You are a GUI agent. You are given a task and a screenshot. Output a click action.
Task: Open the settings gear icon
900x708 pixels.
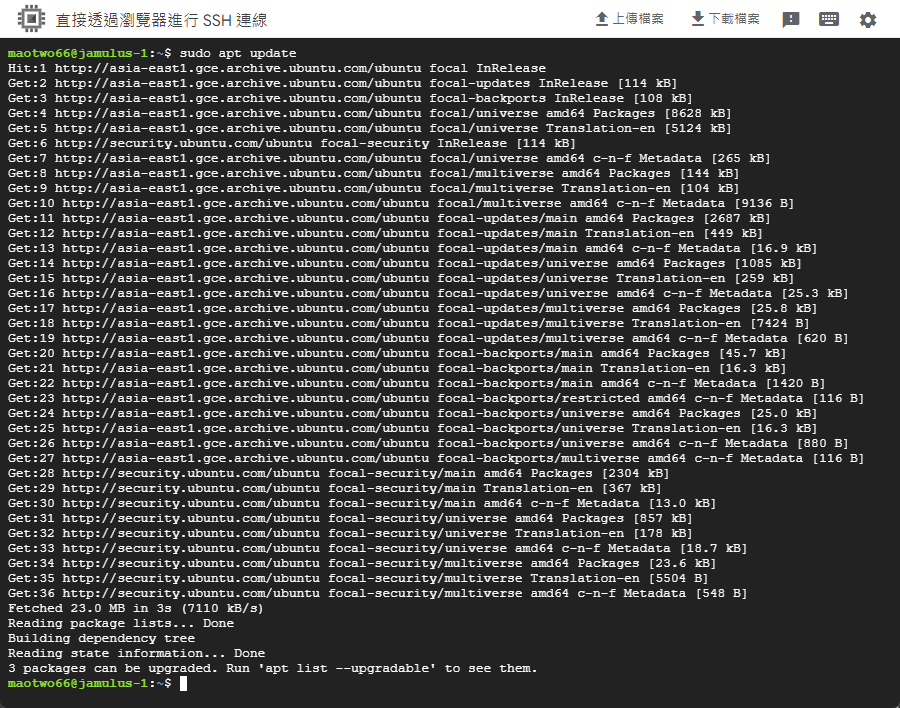(867, 20)
